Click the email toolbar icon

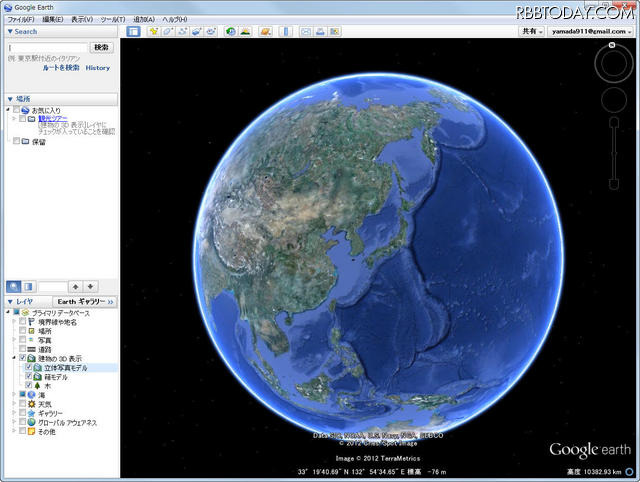pos(307,32)
